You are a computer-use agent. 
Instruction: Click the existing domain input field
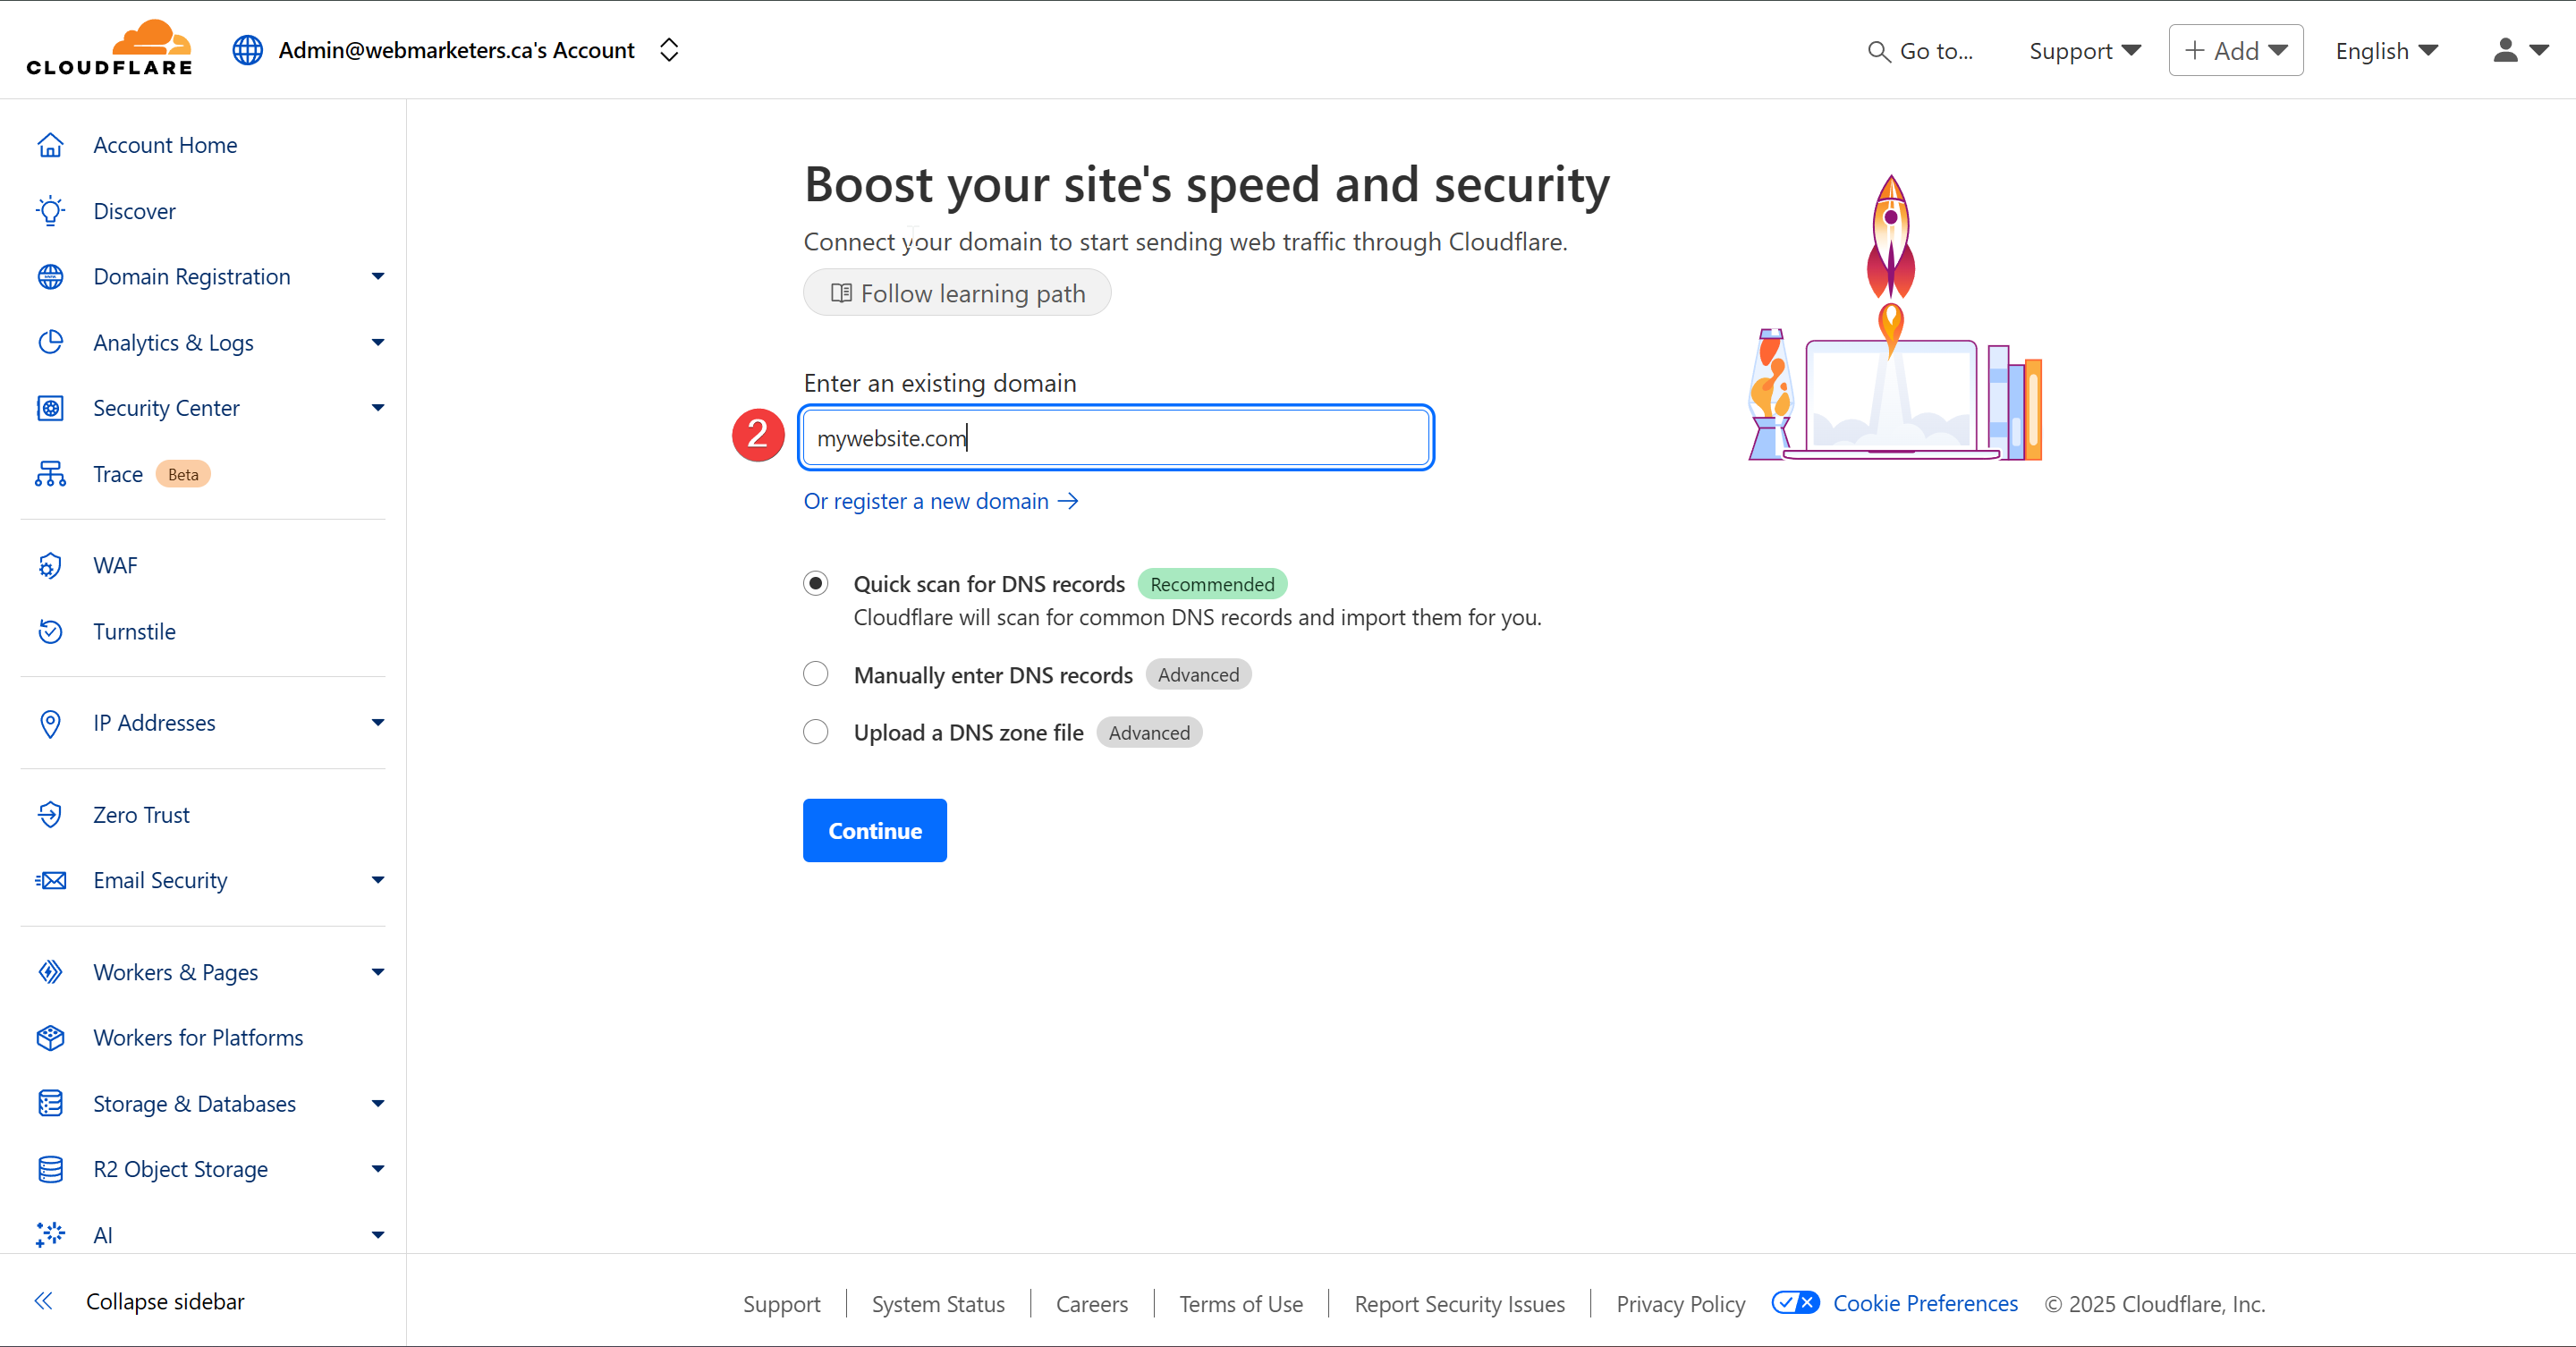pyautogui.click(x=1116, y=438)
